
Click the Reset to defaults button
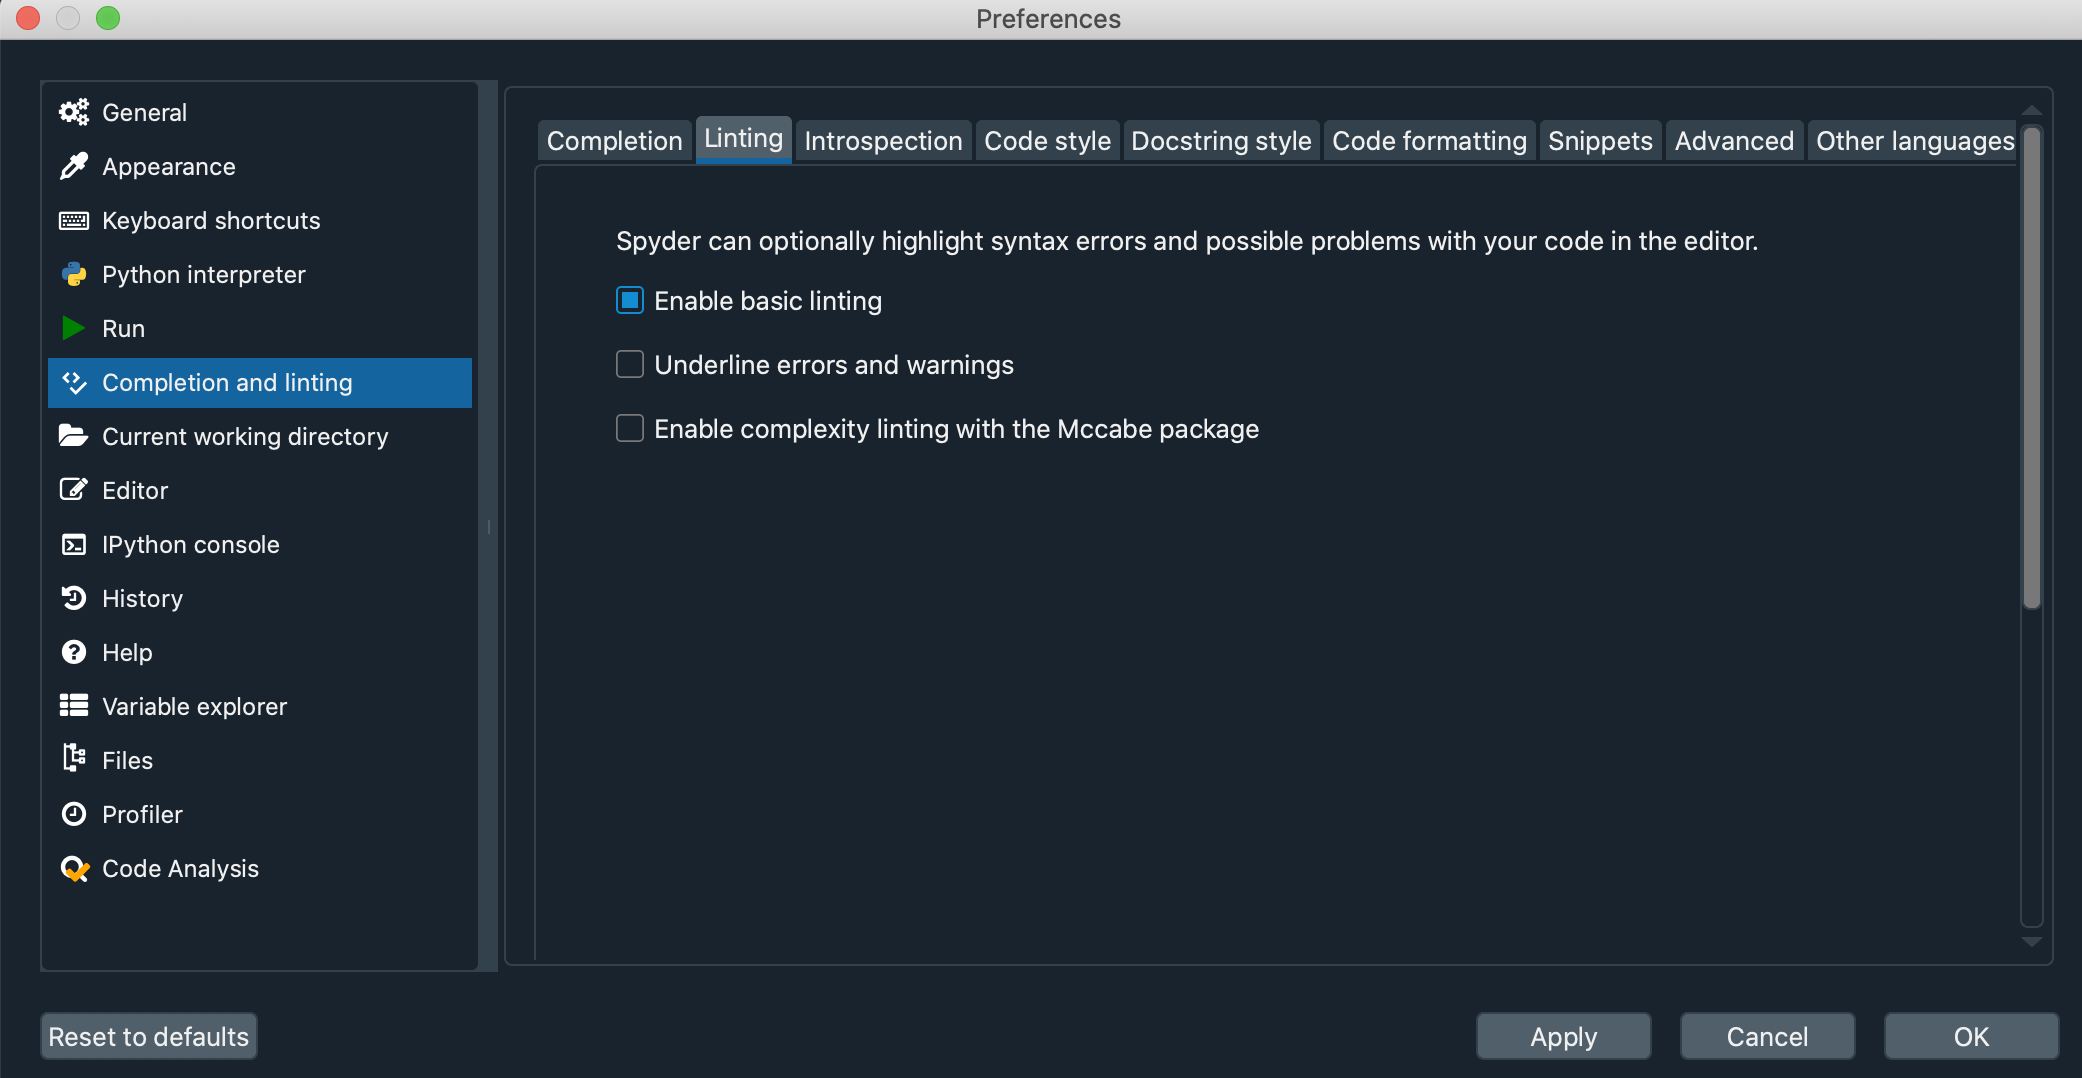(148, 1036)
